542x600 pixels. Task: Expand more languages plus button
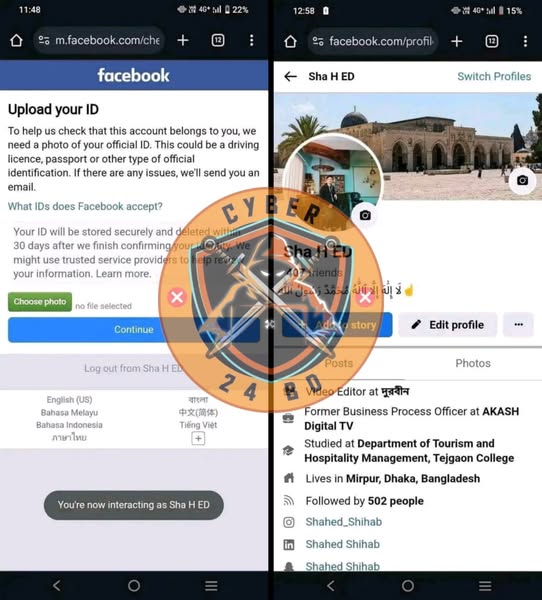tap(198, 439)
